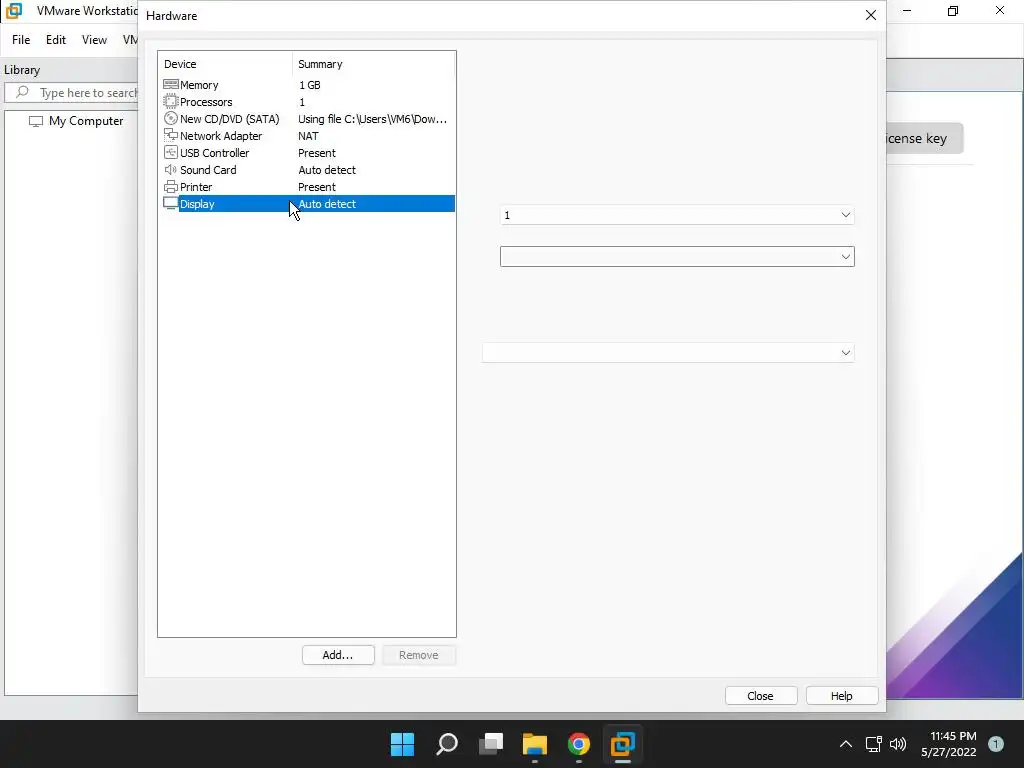Select the Memory row label
This screenshot has width=1024, height=768.
tap(199, 85)
